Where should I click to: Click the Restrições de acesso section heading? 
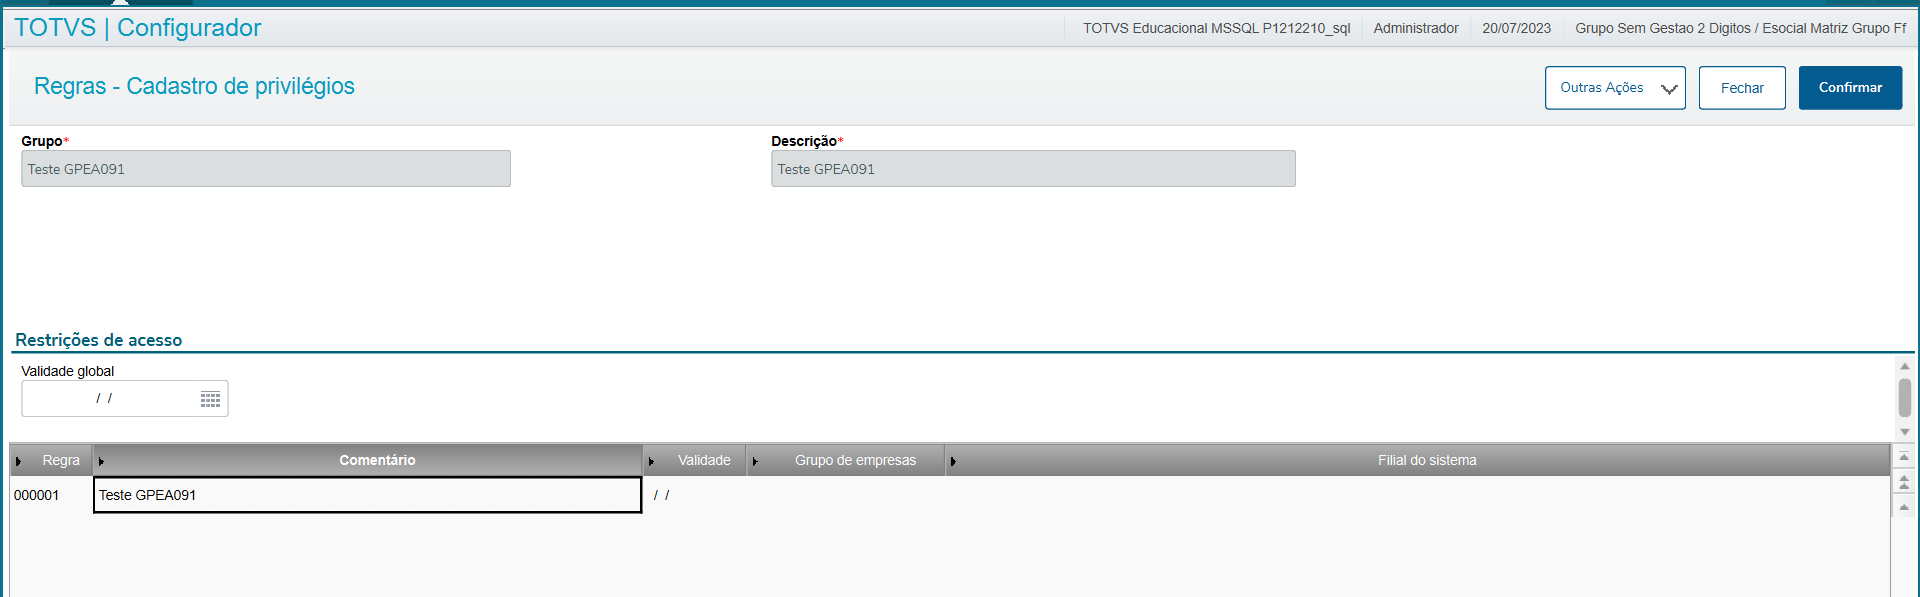(x=99, y=340)
